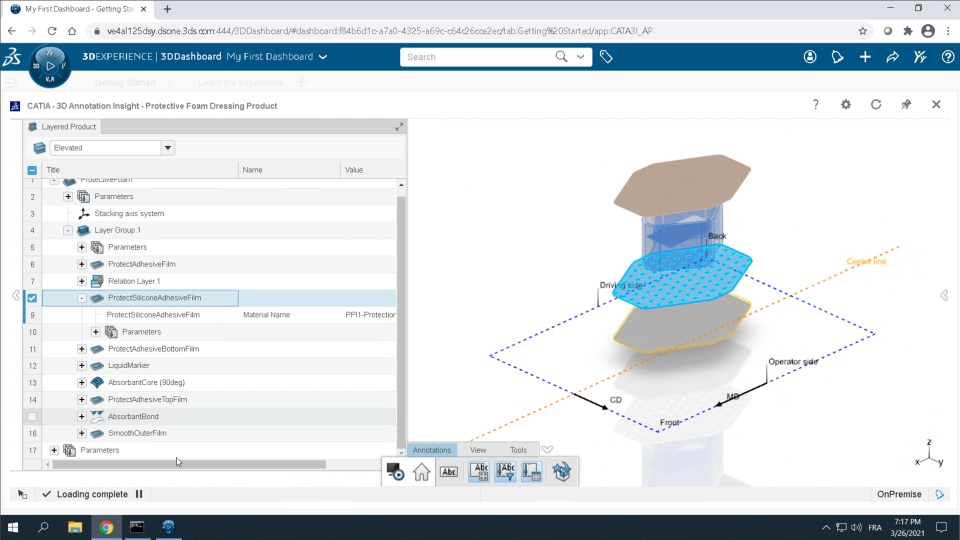This screenshot has height=540, width=960.
Task: Toggle the annotation table panel tool
Action: (x=531, y=471)
